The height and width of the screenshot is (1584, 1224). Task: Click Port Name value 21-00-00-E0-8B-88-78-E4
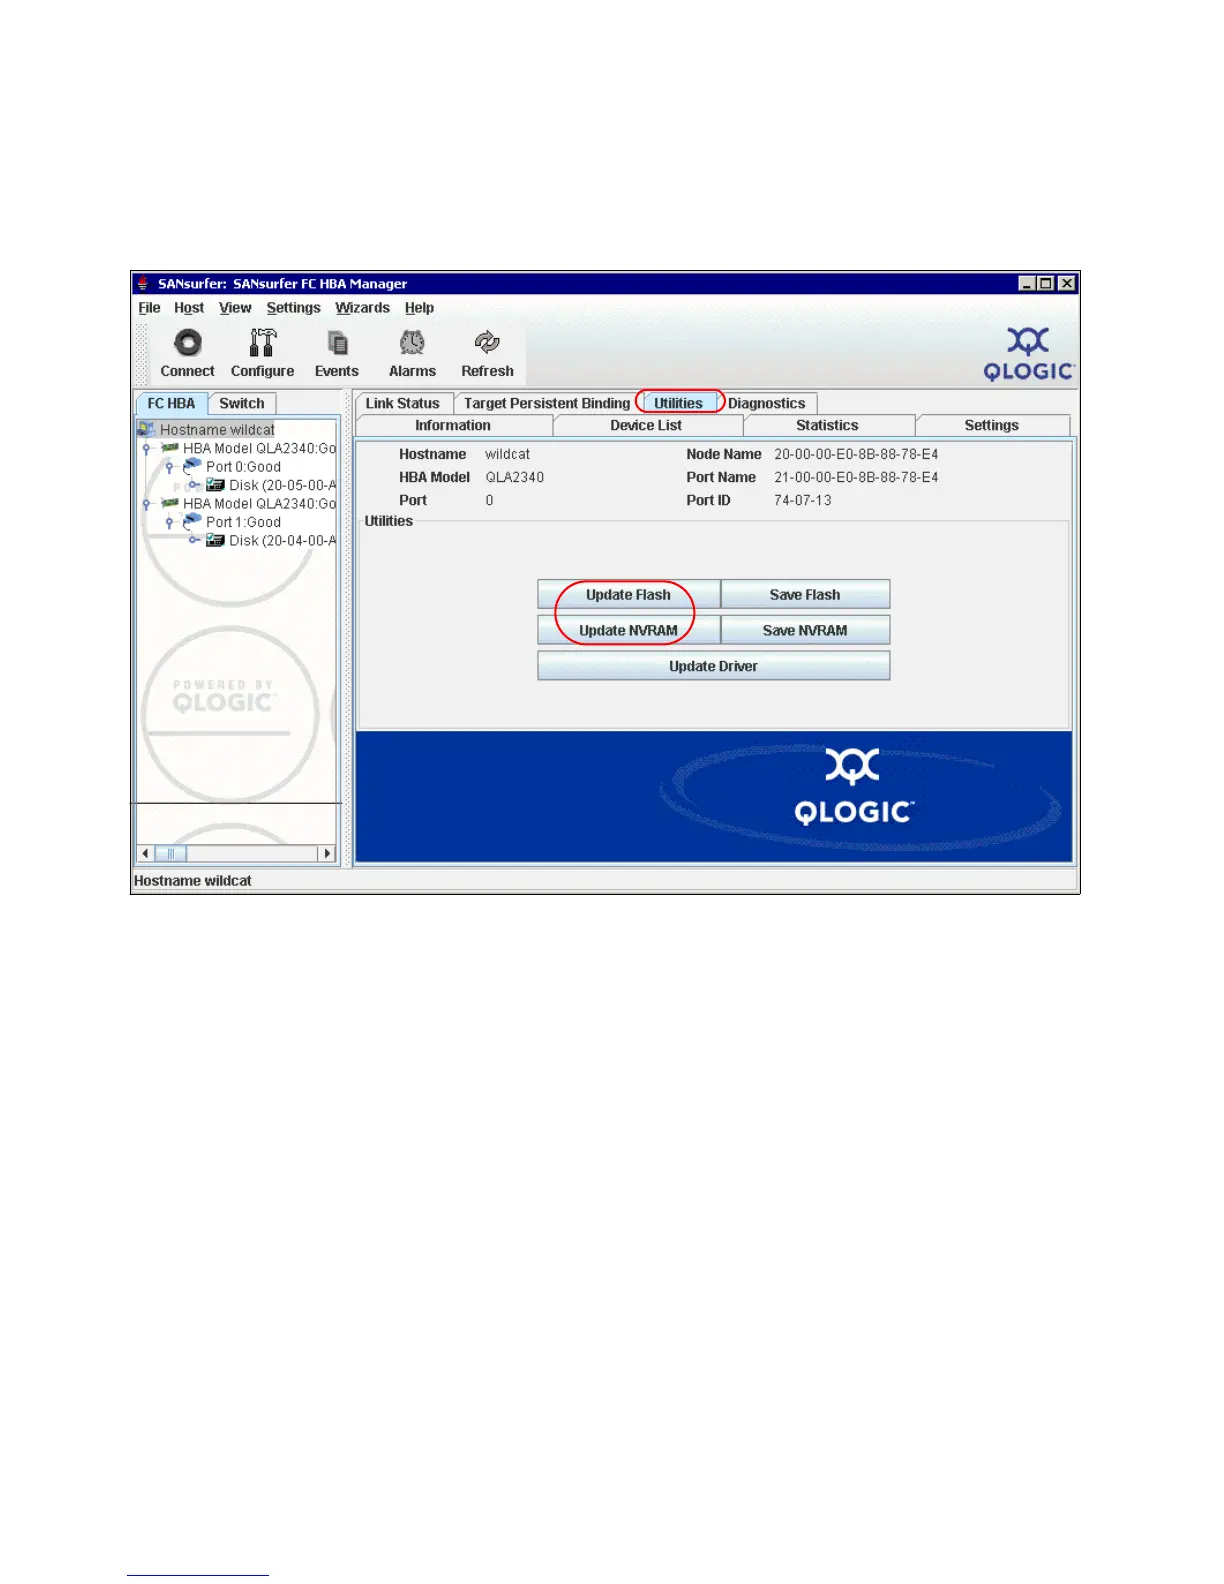[x=856, y=477]
